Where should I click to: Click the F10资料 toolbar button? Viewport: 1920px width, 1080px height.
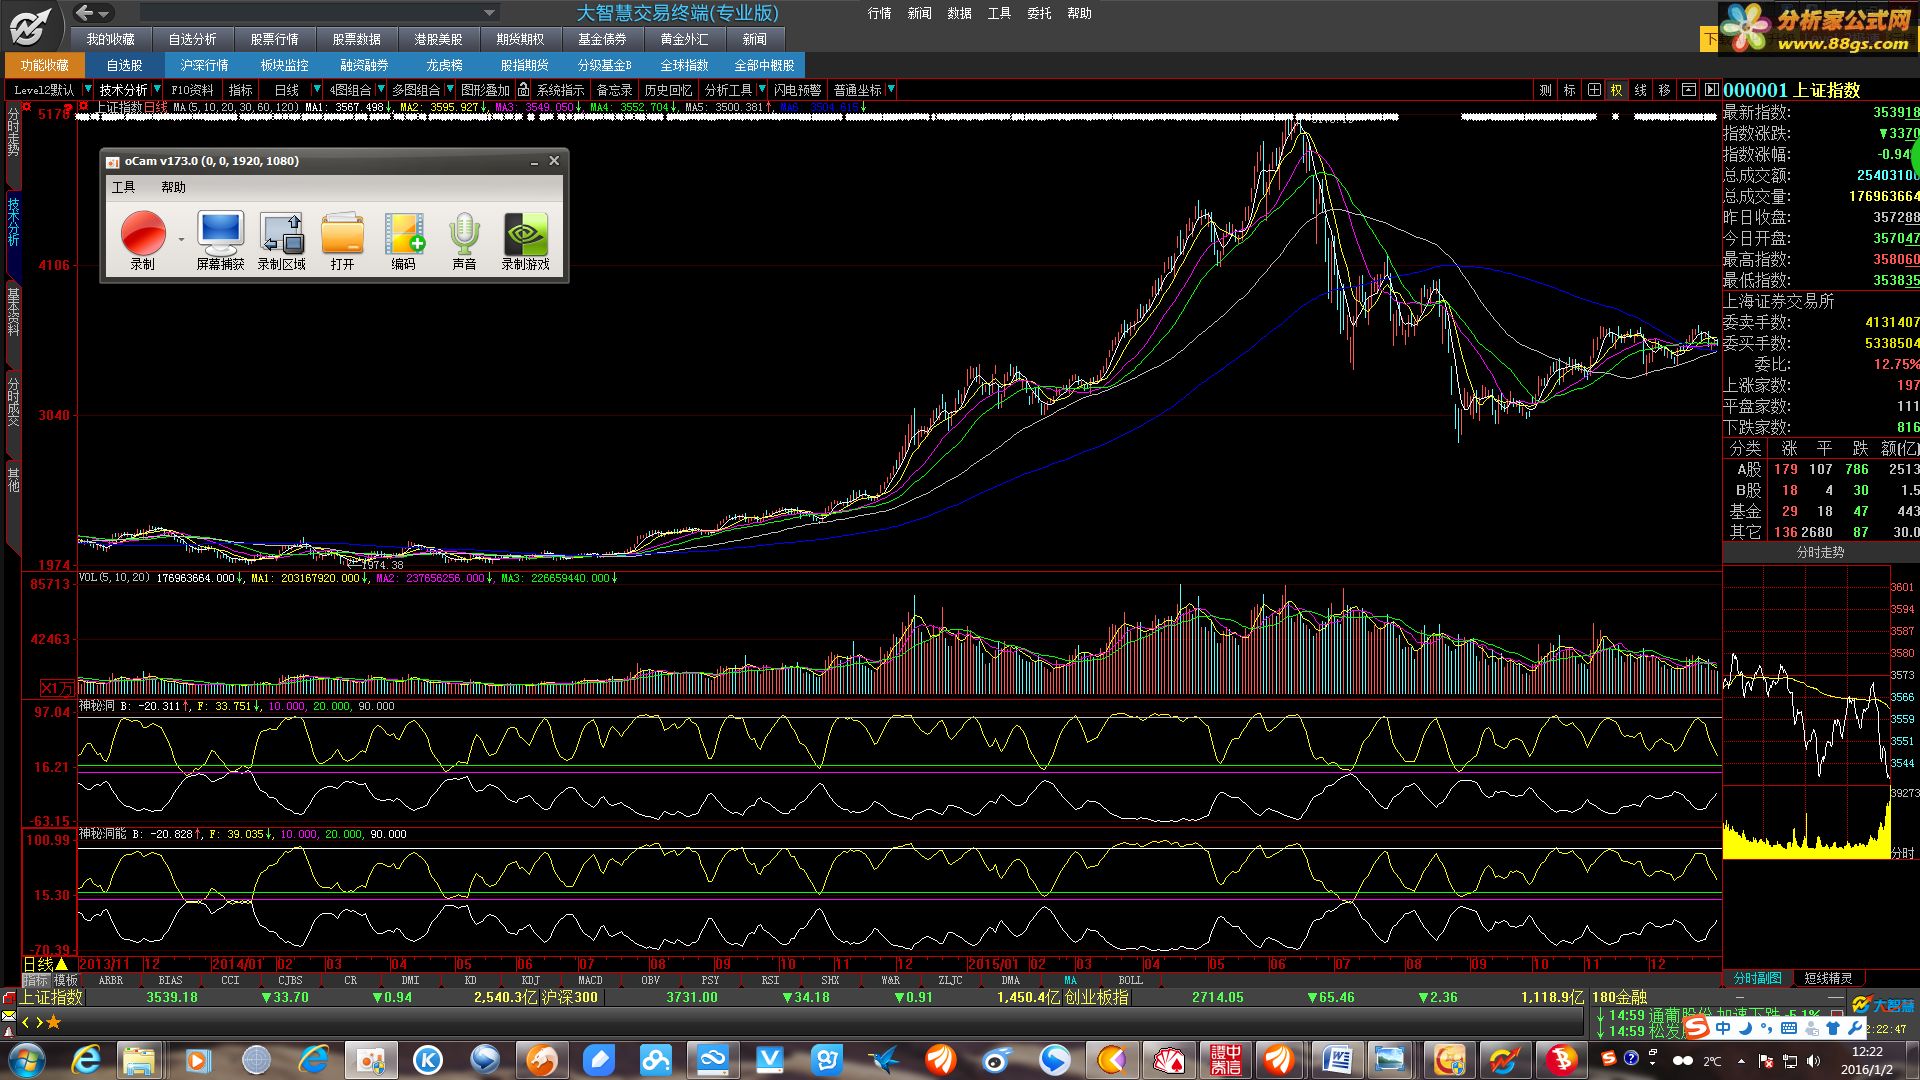pos(193,90)
